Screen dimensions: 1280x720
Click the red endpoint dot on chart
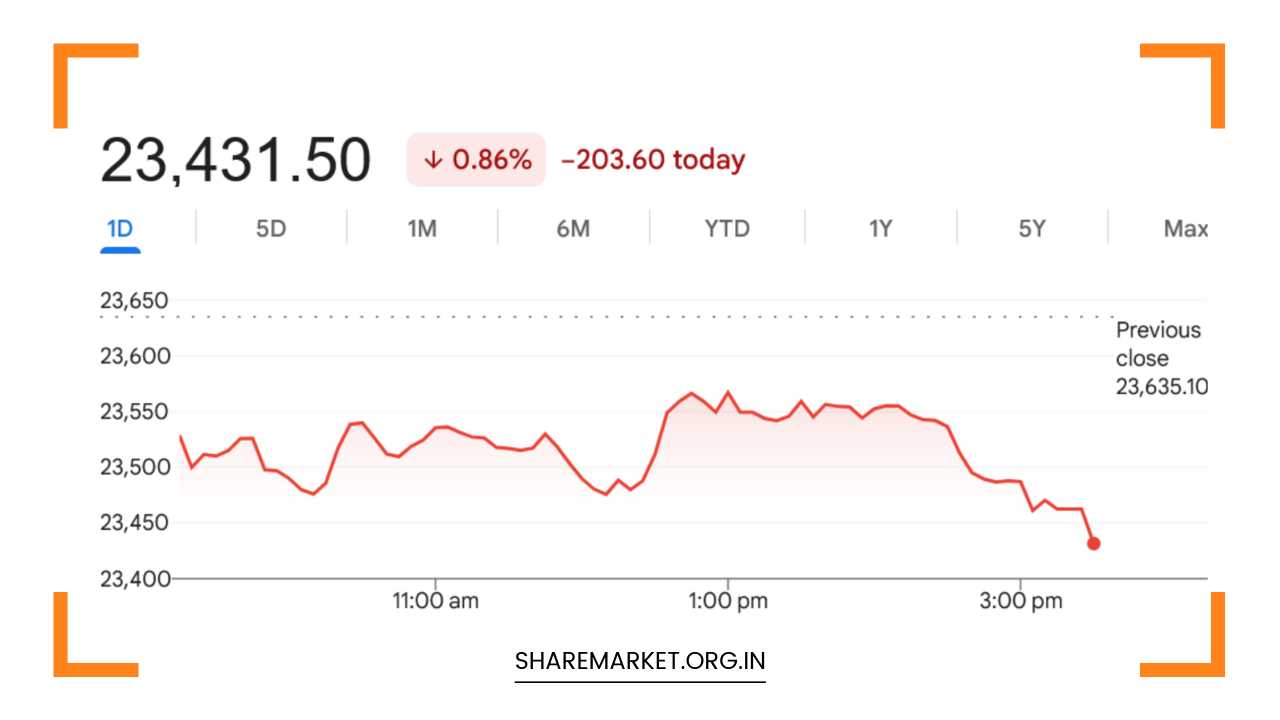coord(1094,544)
